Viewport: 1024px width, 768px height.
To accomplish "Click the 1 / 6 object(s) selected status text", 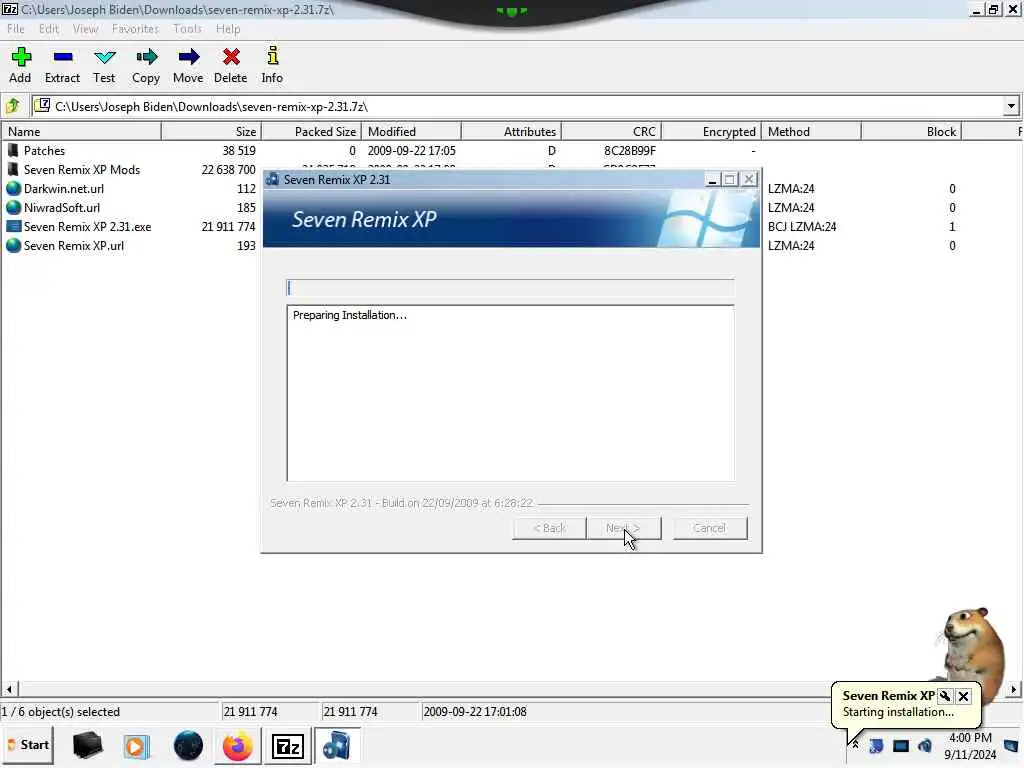I will [61, 711].
